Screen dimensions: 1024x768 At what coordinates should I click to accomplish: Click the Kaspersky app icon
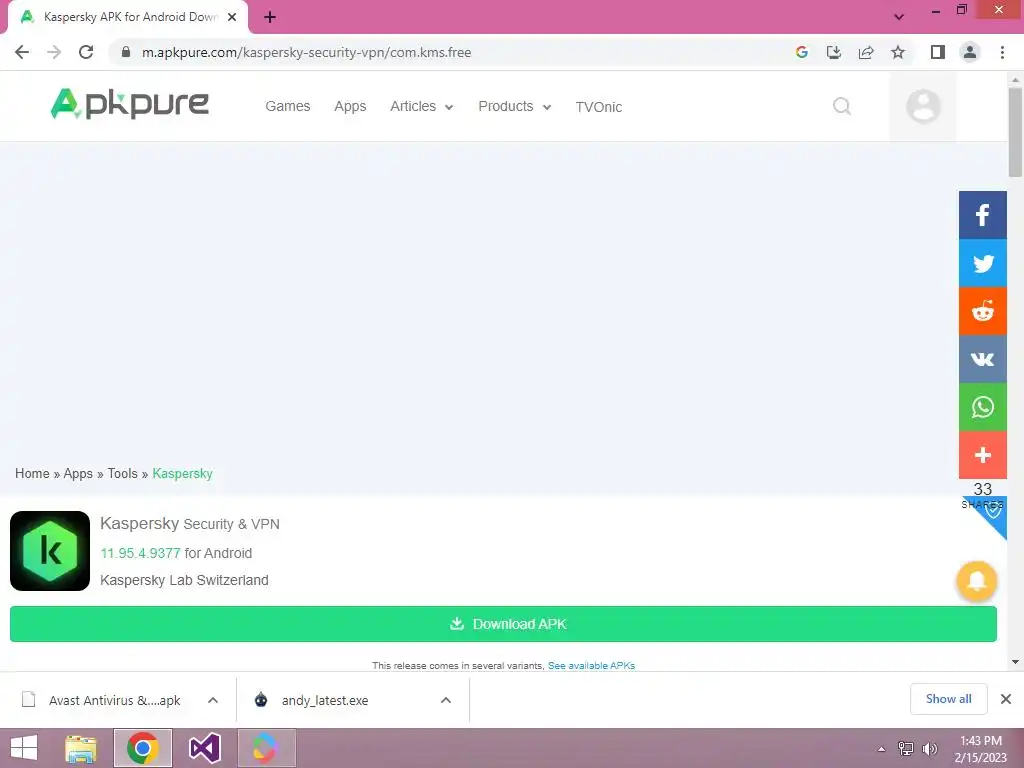50,551
